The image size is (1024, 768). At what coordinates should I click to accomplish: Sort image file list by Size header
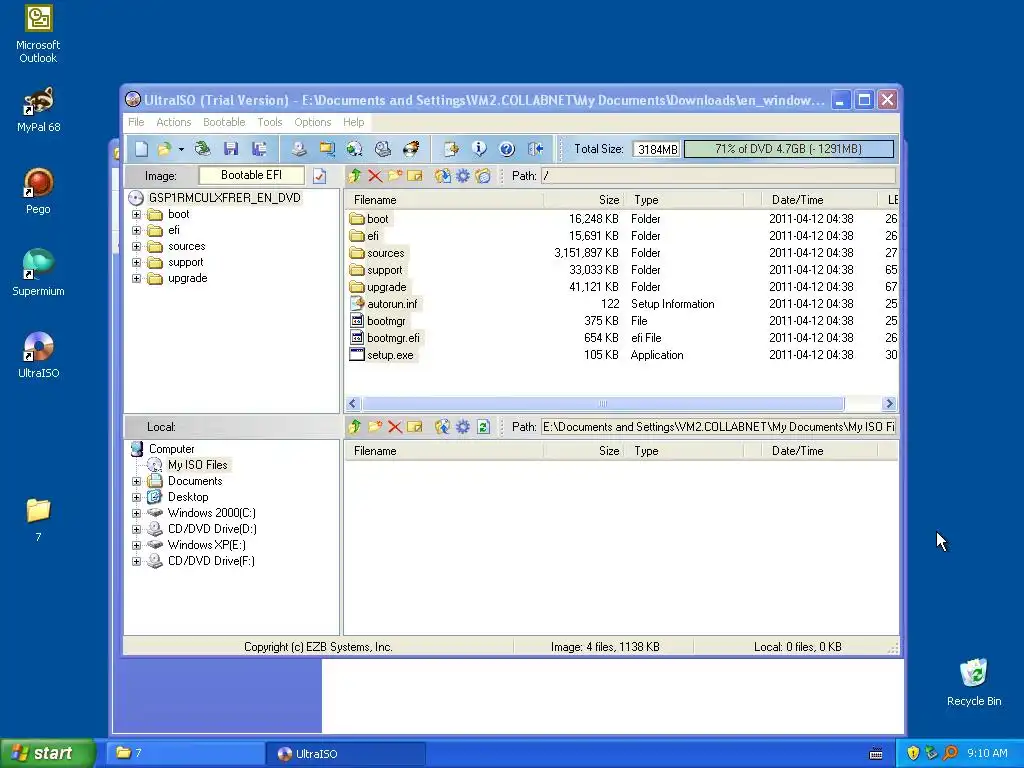click(x=584, y=200)
